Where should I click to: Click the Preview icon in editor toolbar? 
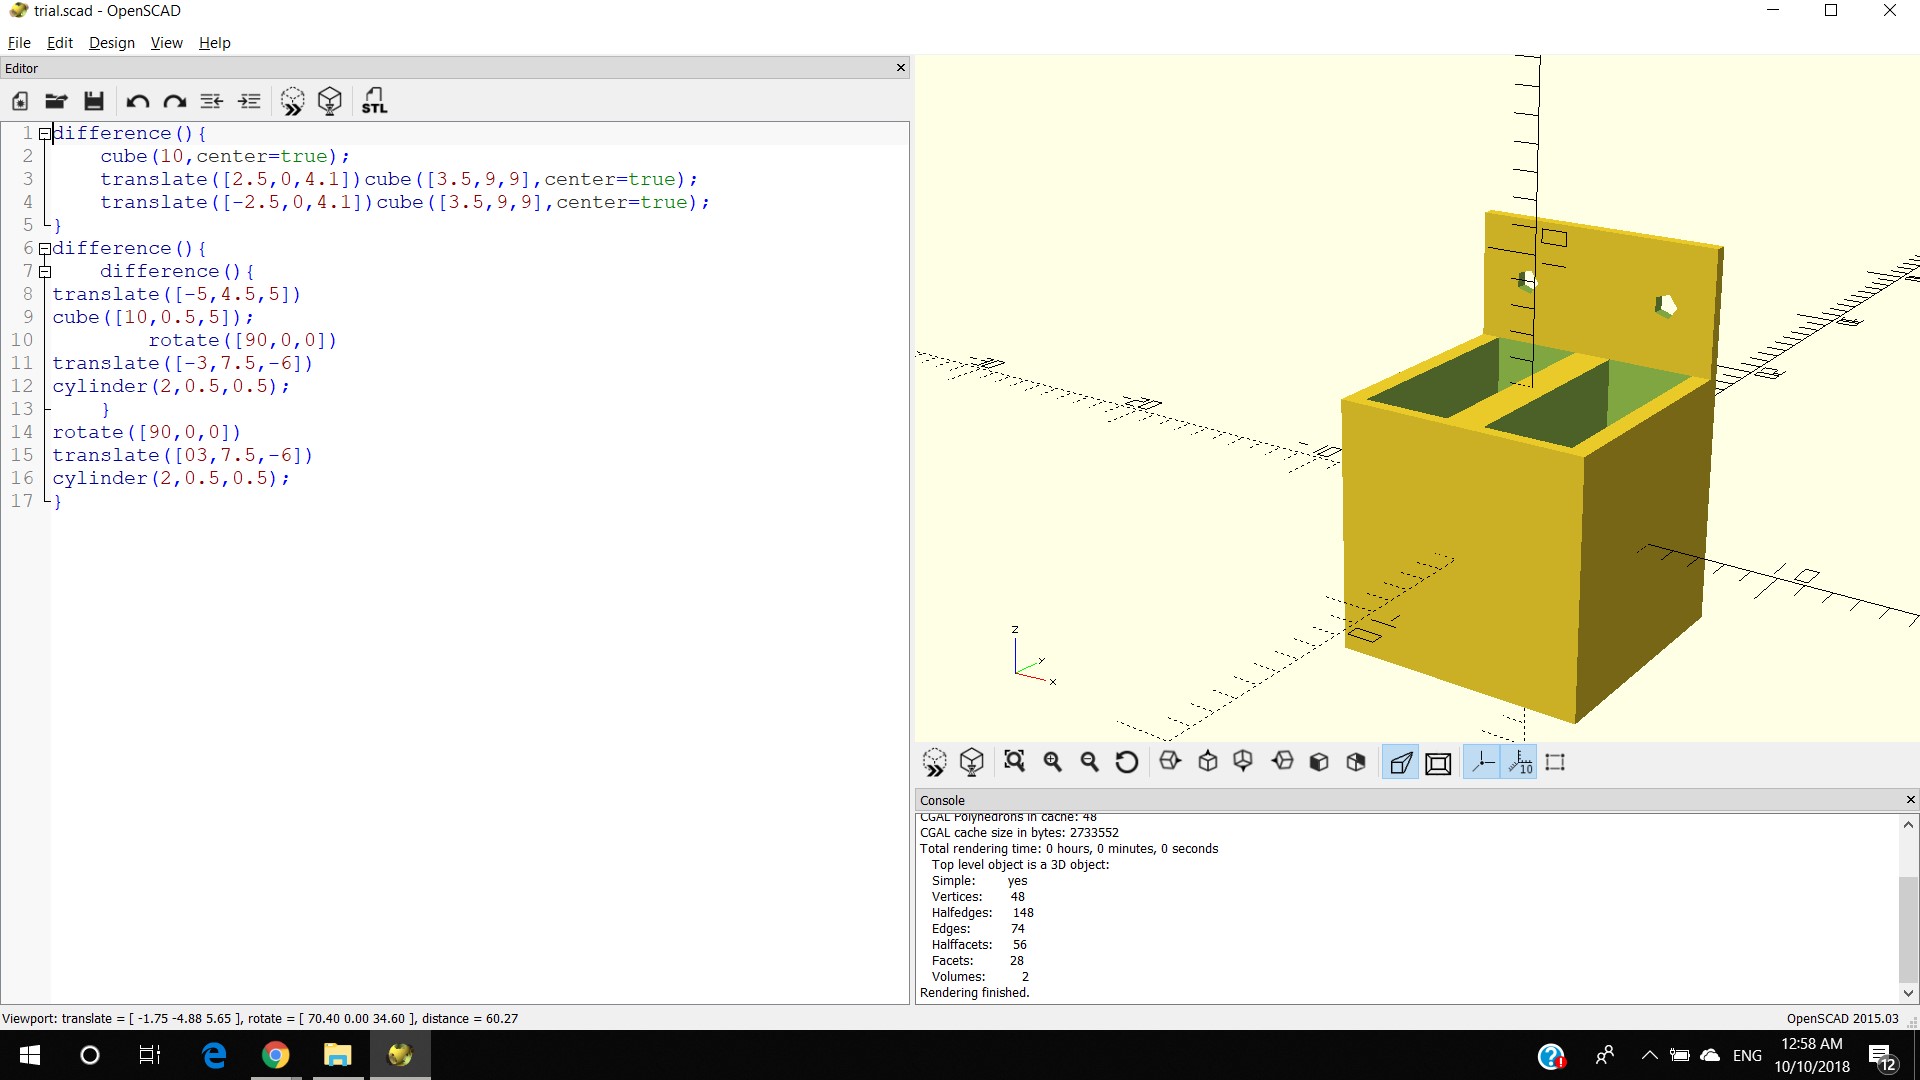click(x=292, y=101)
